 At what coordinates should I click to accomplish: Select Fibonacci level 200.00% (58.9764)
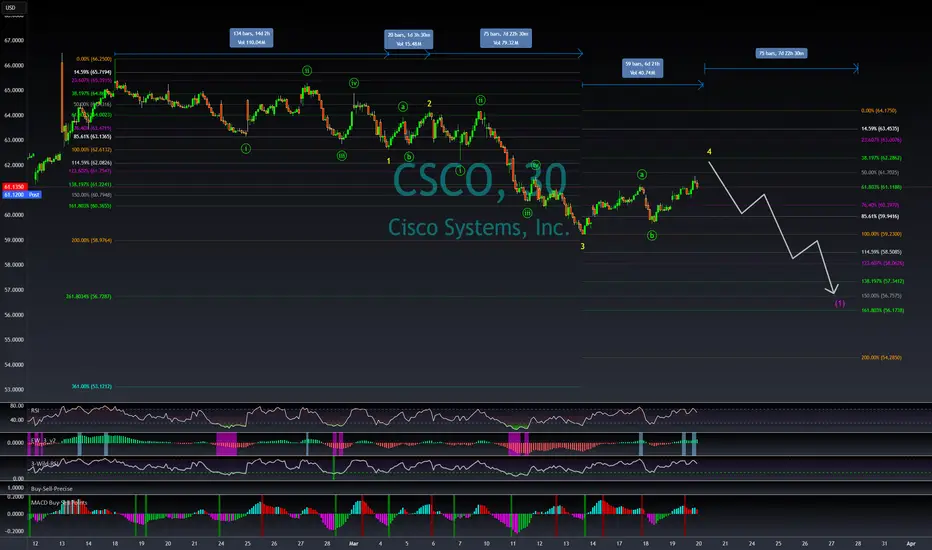click(92, 240)
